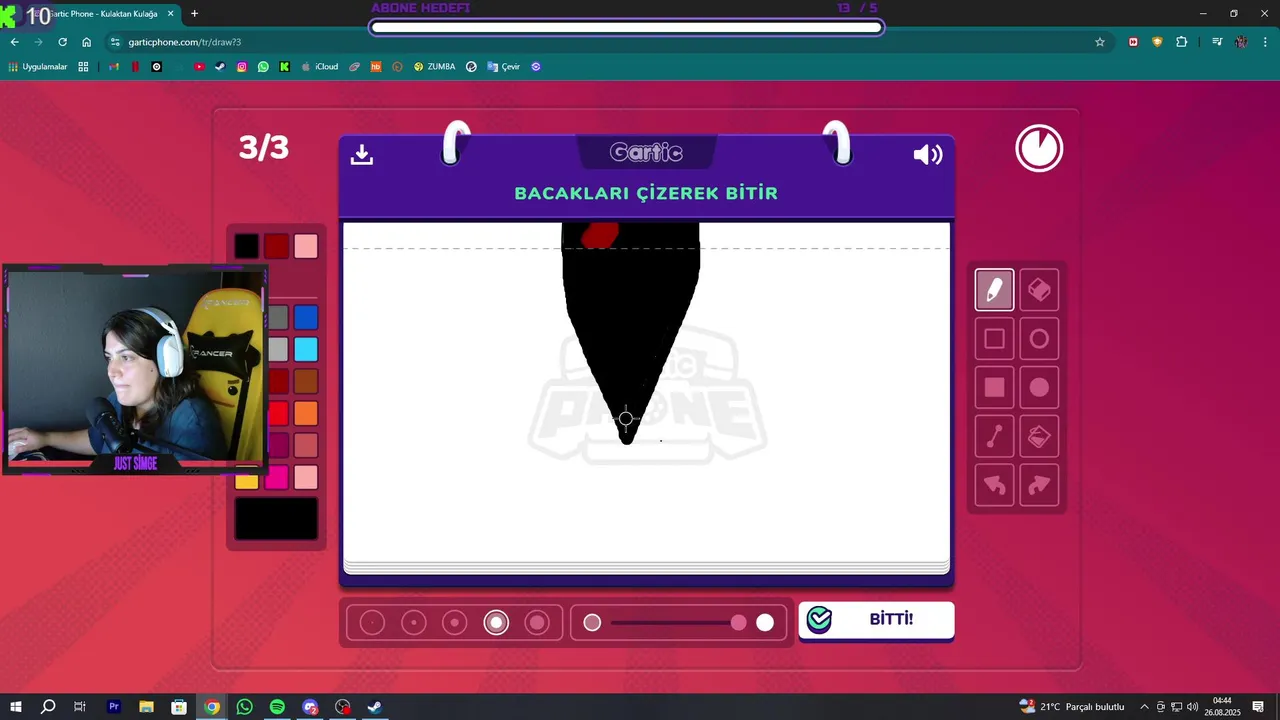Pick the brown color swatch
The width and height of the screenshot is (1280, 720).
pos(306,381)
